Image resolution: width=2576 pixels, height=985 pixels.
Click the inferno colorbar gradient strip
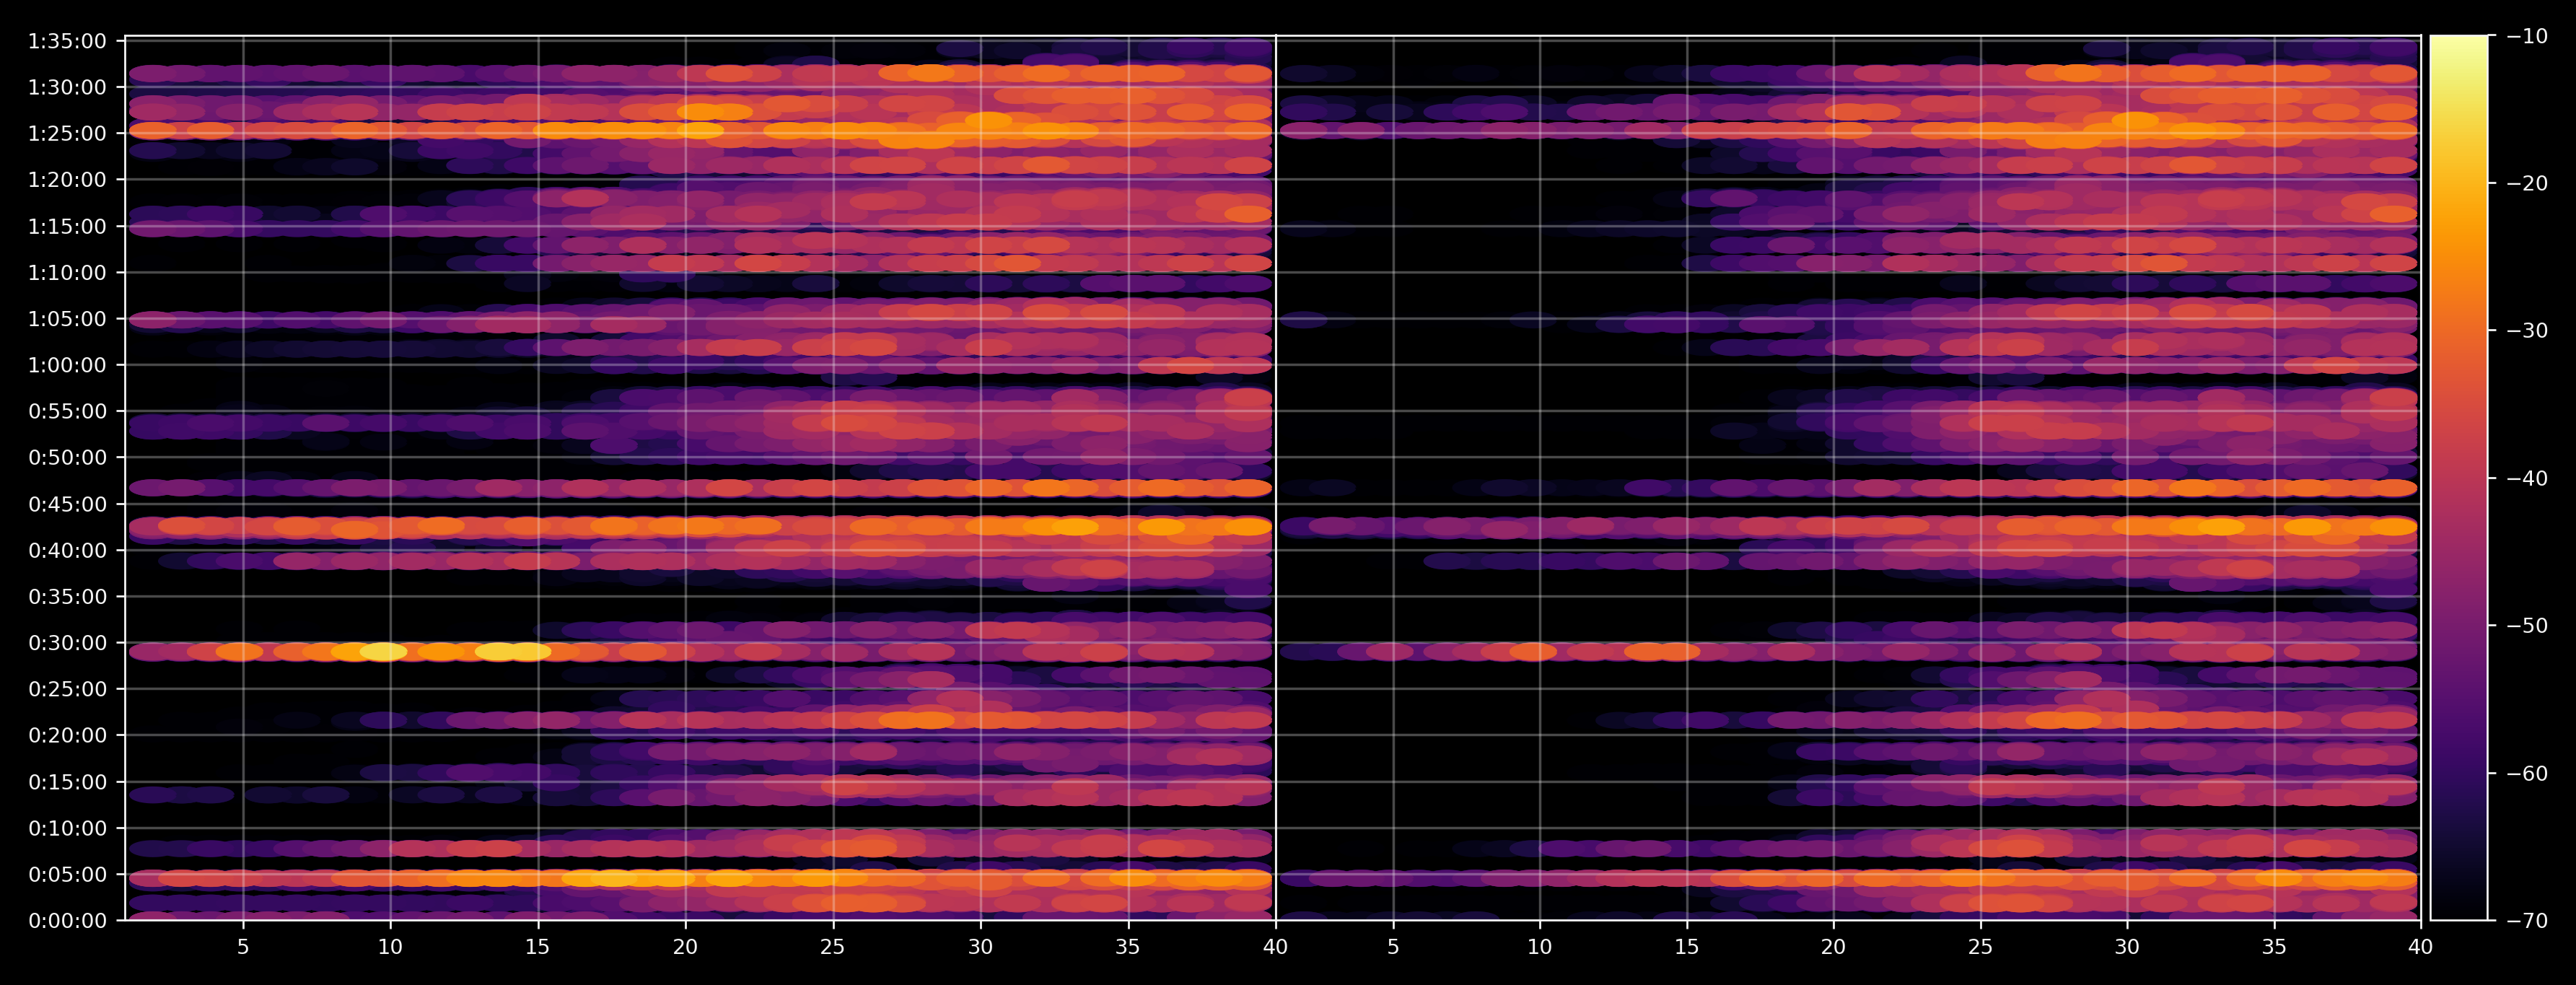point(2459,478)
